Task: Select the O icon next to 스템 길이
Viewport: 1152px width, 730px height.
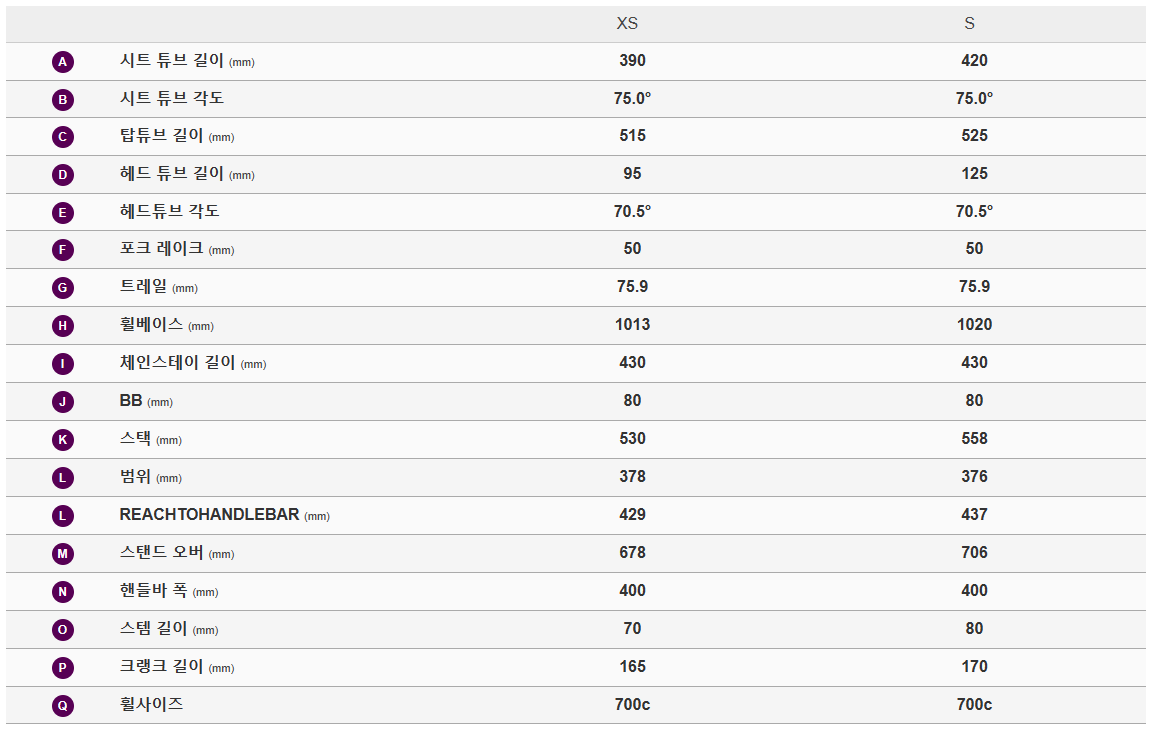Action: pyautogui.click(x=63, y=630)
